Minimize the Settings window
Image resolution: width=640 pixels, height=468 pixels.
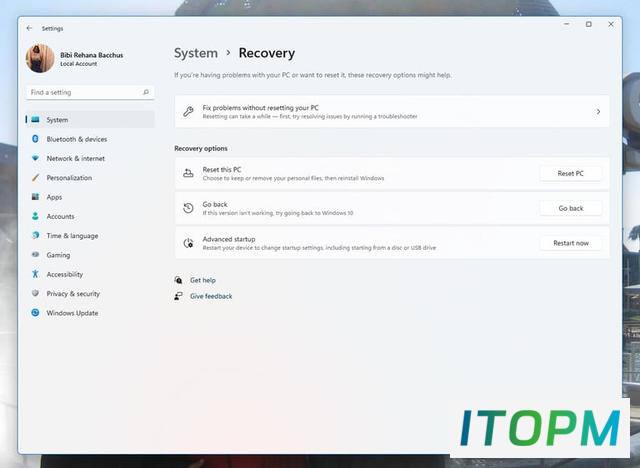(x=567, y=24)
